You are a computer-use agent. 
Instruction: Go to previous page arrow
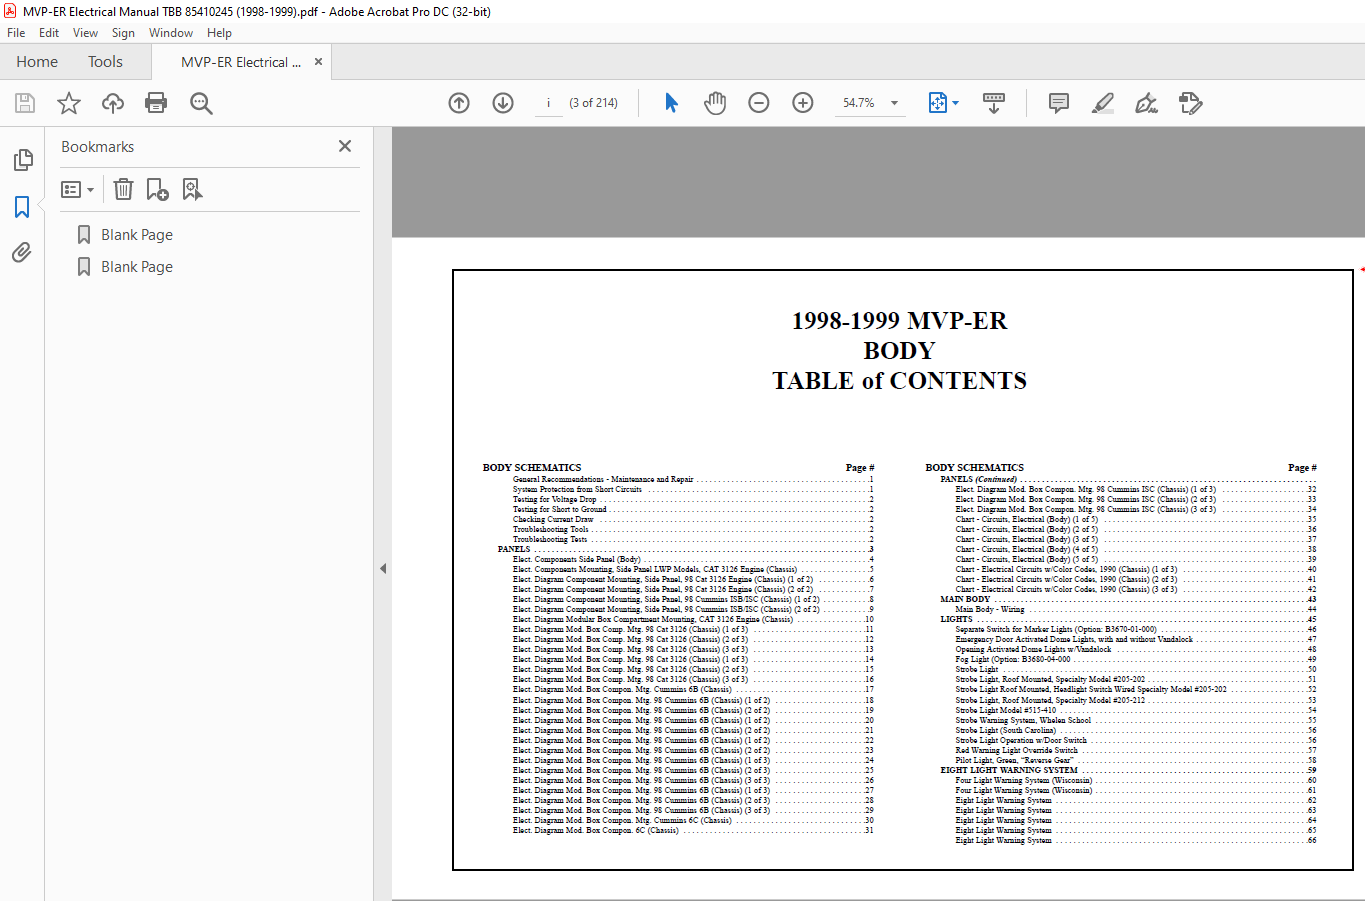click(x=459, y=103)
